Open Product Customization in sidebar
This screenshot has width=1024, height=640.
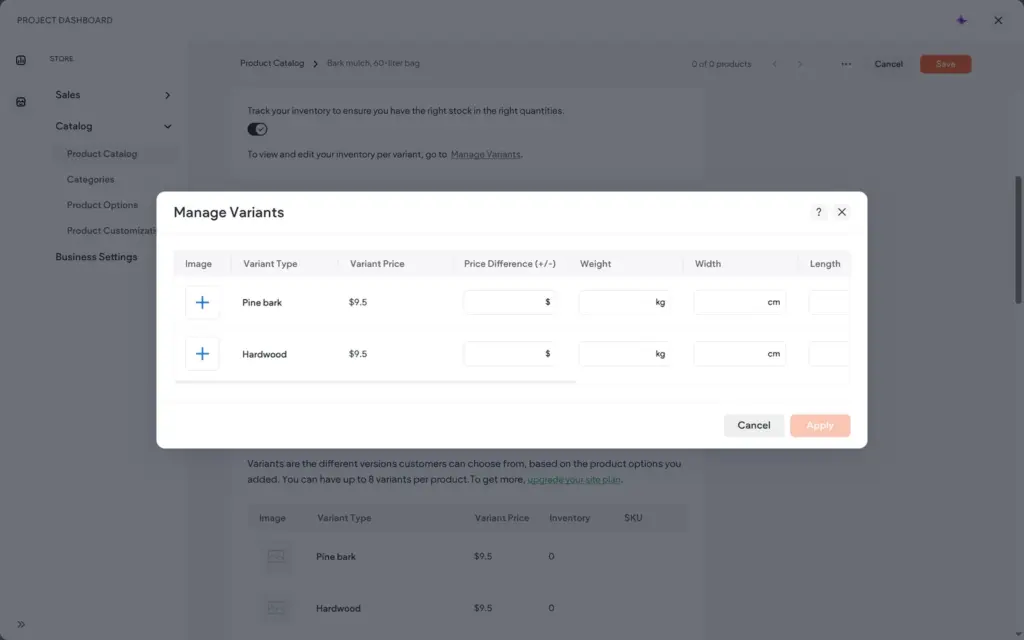(112, 231)
